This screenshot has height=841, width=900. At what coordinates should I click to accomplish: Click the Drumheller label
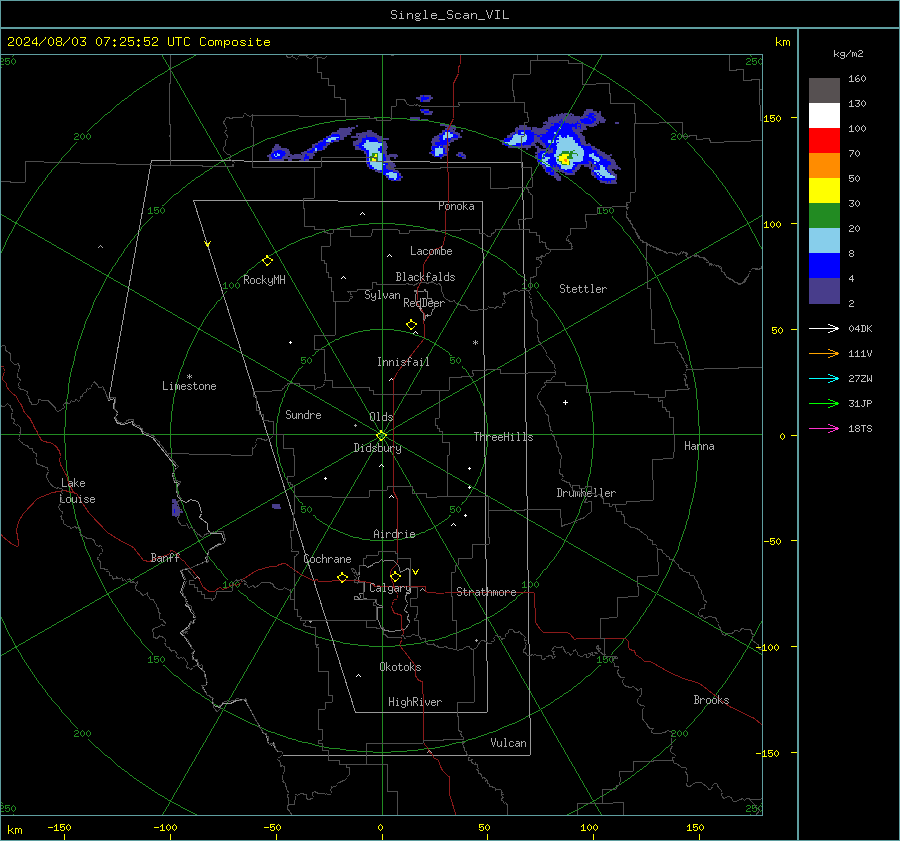(586, 493)
